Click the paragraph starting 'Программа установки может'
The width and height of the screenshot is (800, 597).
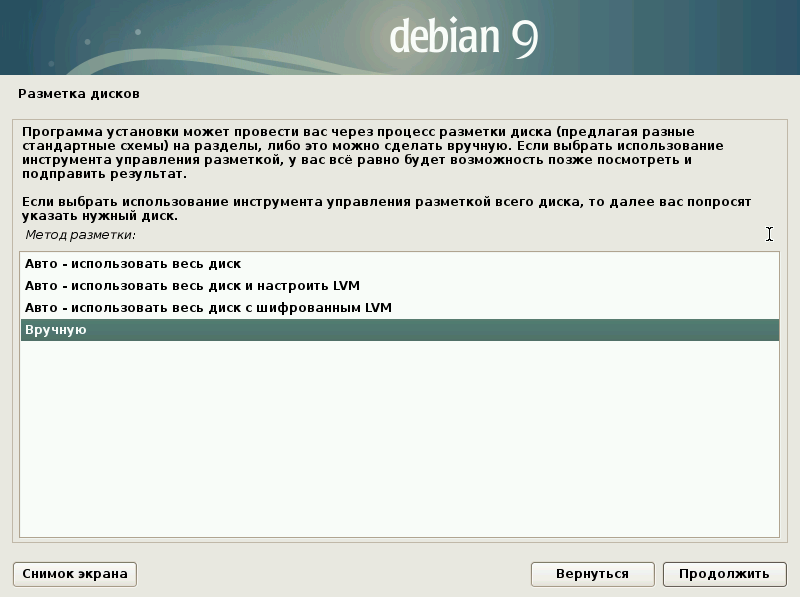pyautogui.click(x=372, y=153)
